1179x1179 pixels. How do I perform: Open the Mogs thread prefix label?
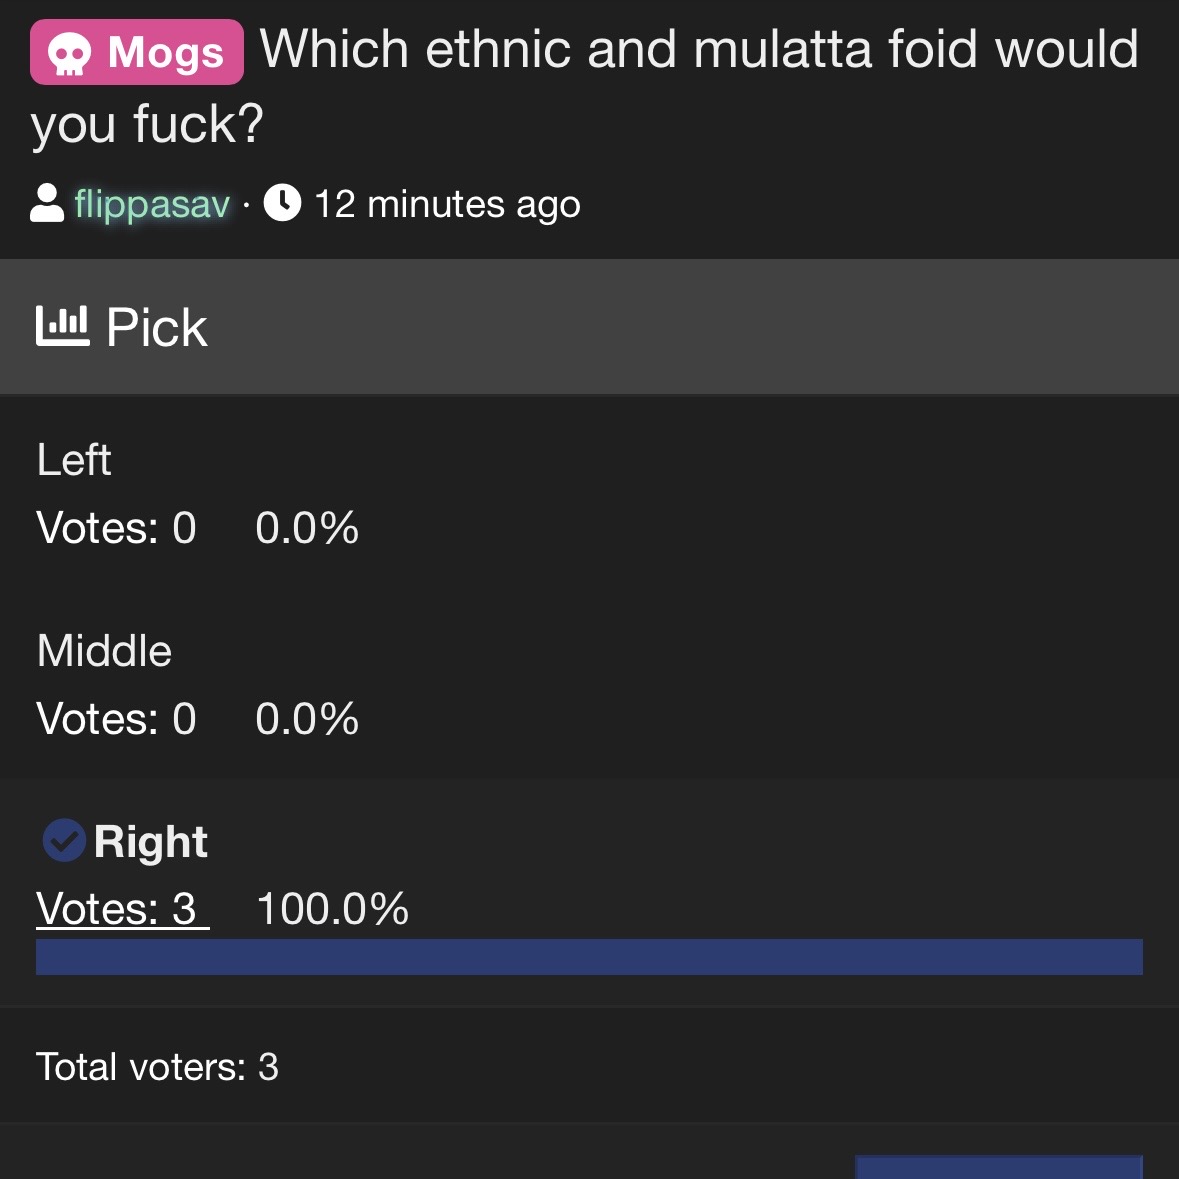point(137,52)
